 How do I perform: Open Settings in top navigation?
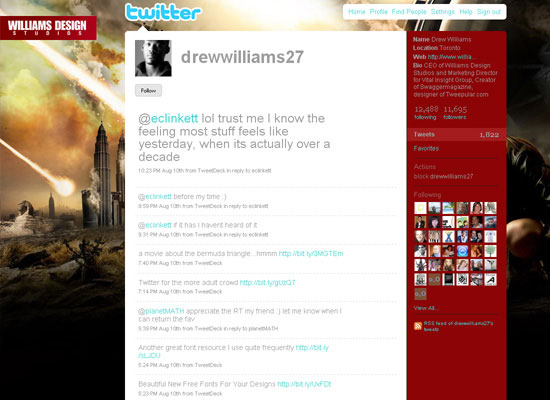[443, 12]
